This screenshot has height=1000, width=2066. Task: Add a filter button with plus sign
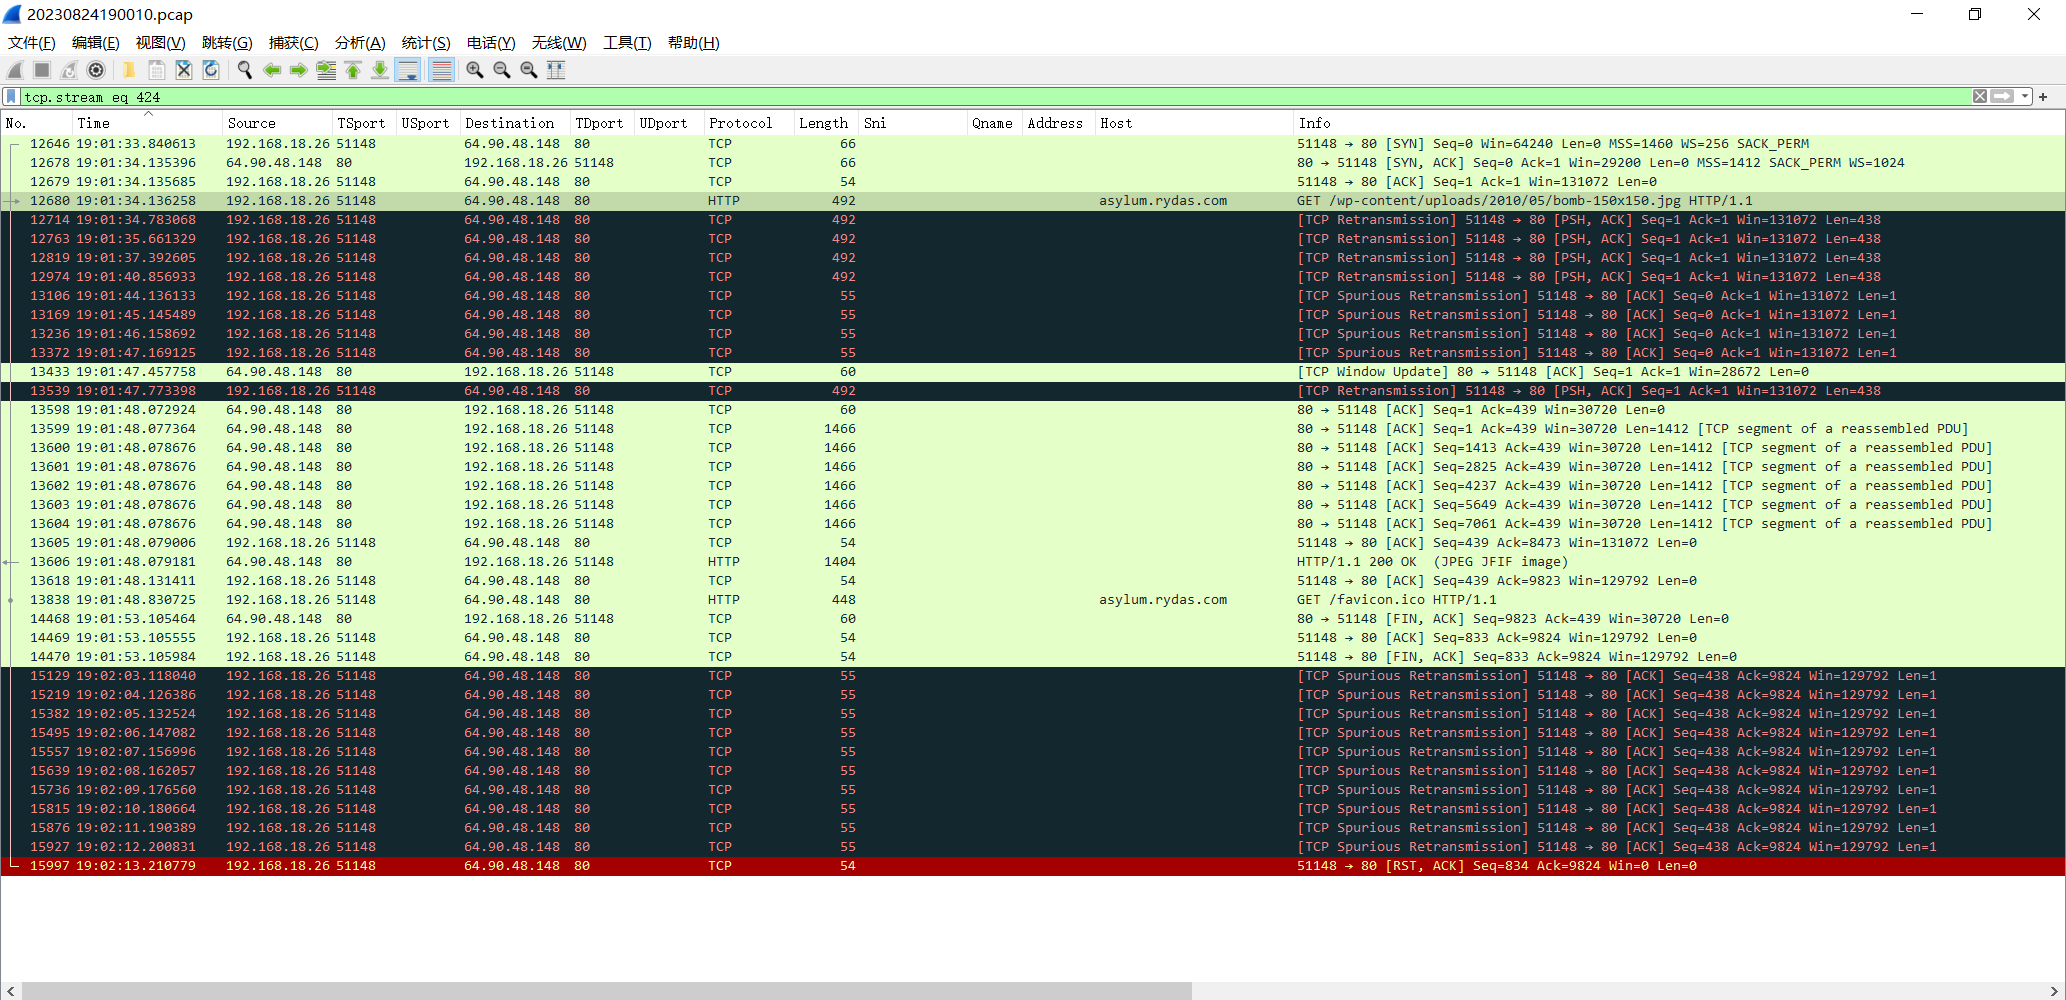click(x=2043, y=97)
